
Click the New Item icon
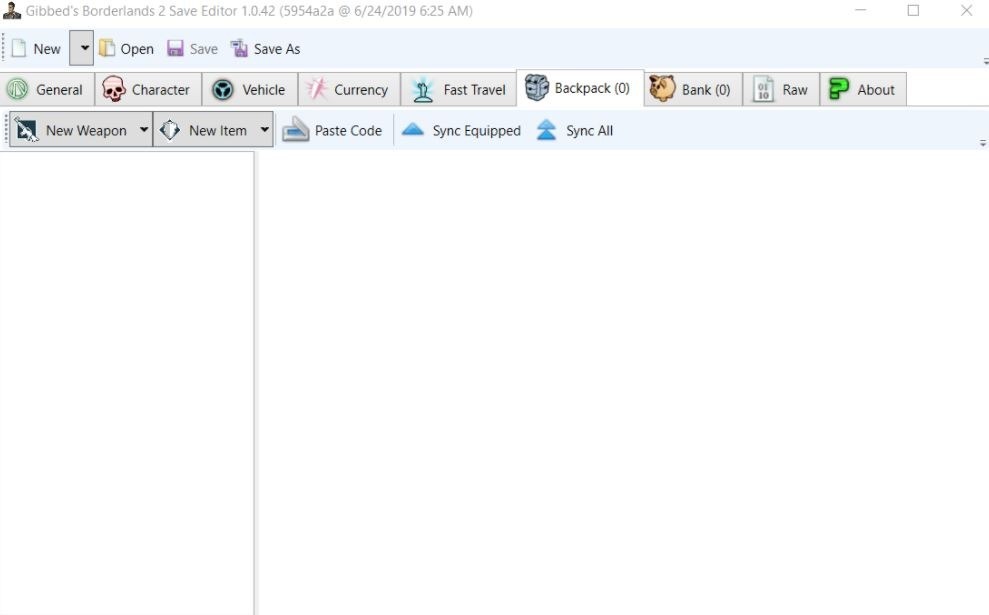[170, 130]
